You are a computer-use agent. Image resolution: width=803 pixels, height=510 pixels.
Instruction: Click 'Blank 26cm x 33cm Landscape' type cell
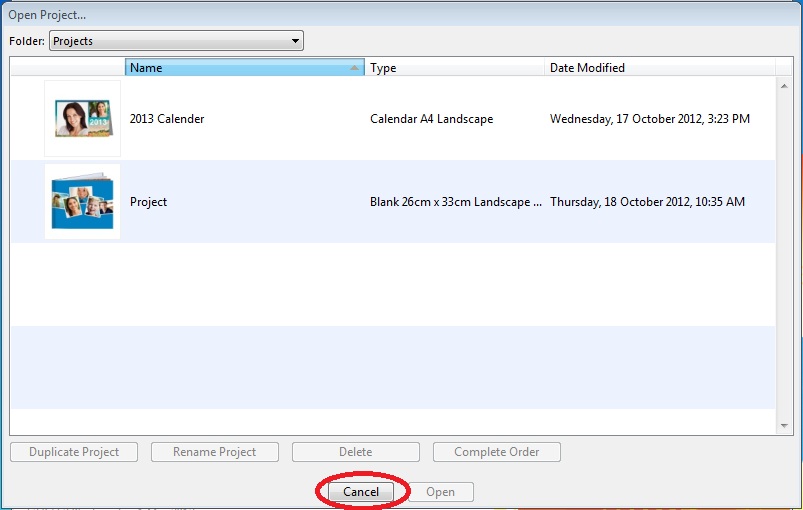coord(456,202)
